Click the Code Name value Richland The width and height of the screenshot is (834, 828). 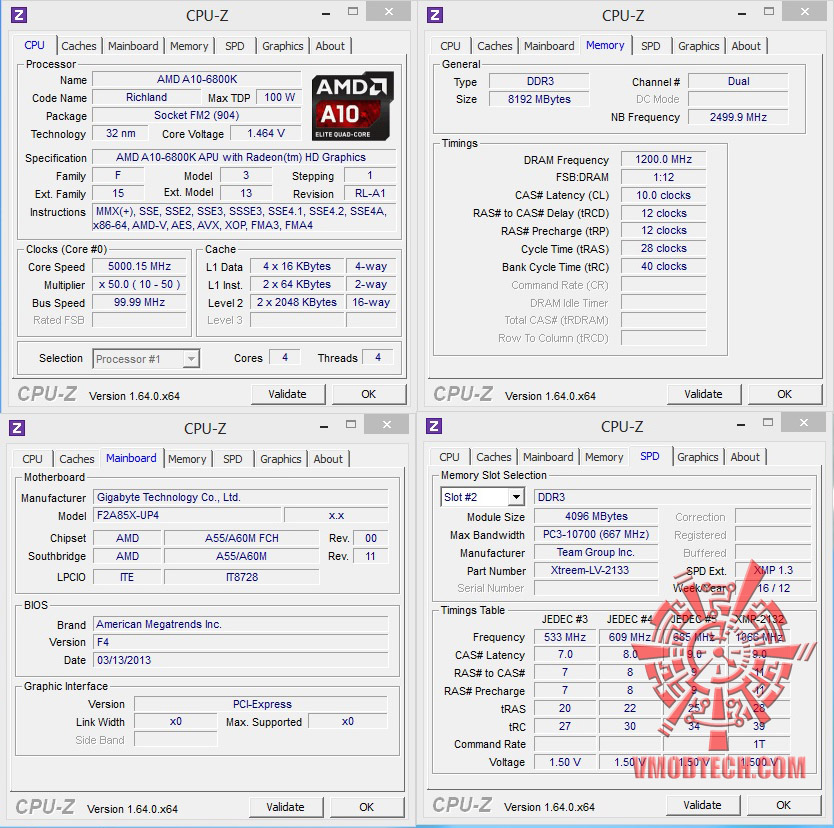tap(146, 97)
